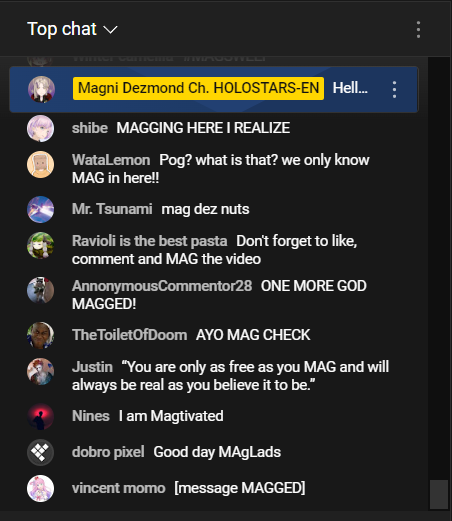Click vincent momo's pink avatar
The image size is (452, 521).
[40, 488]
